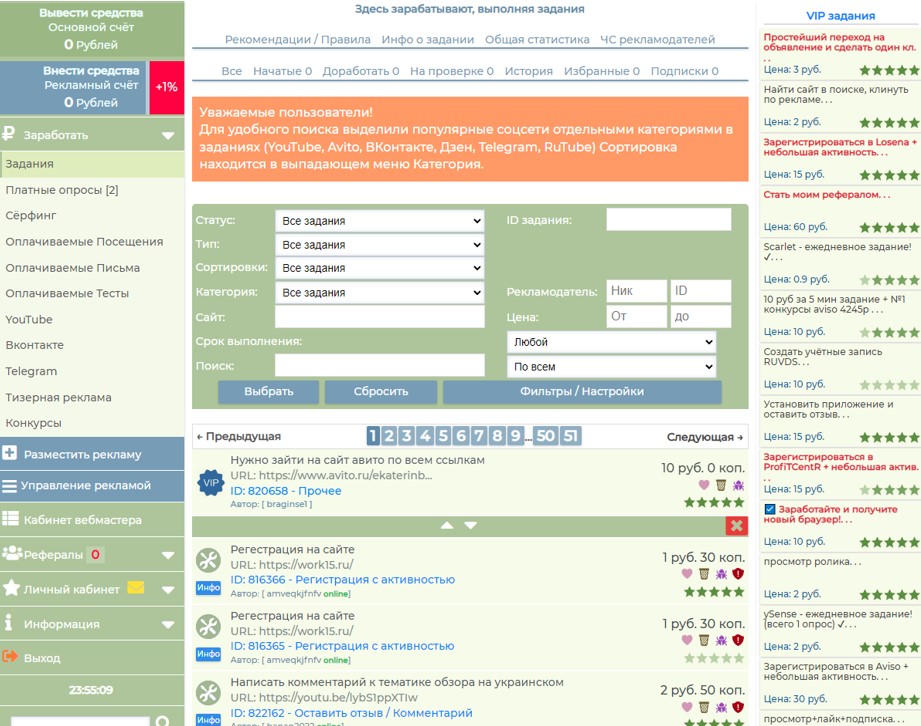Add task 816366 to favorites with the heart
Image resolution: width=921 pixels, height=726 pixels.
[687, 573]
